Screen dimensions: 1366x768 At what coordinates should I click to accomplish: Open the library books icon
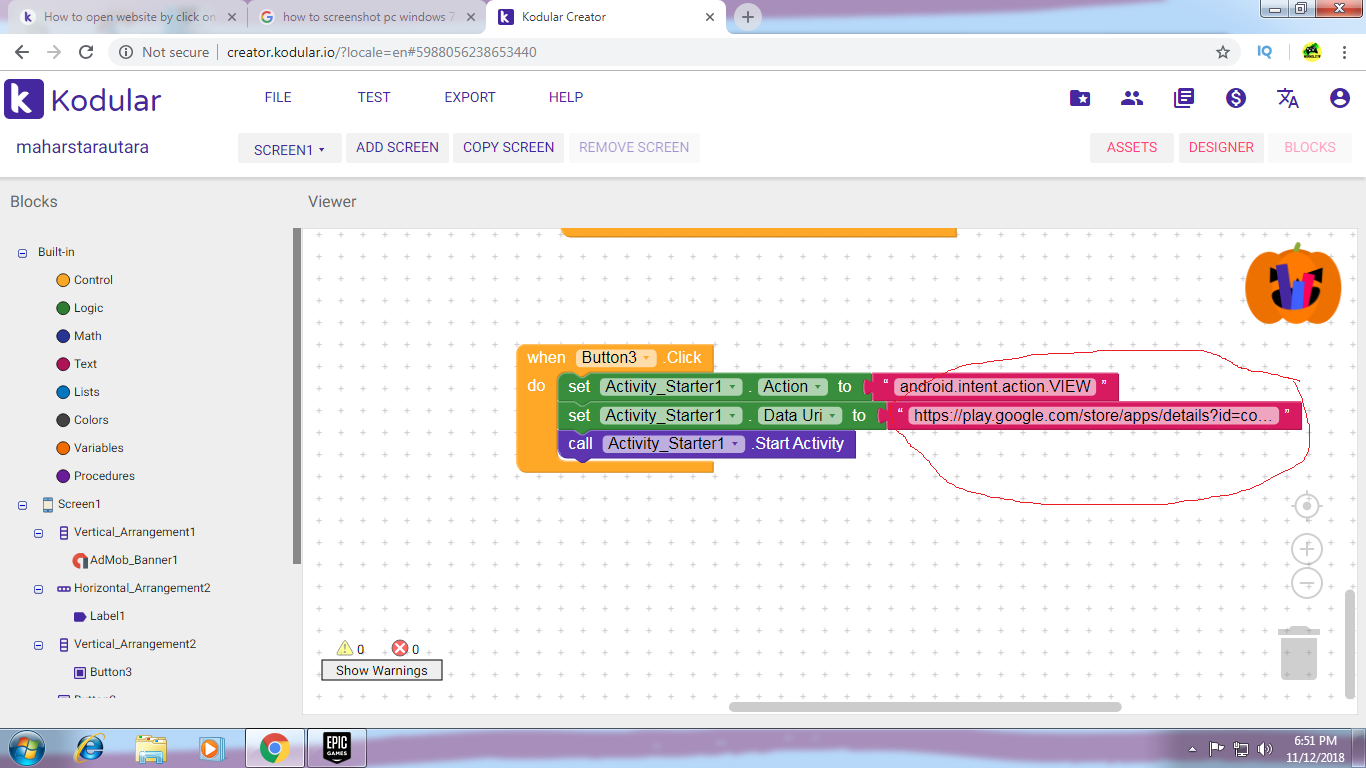[x=1184, y=98]
